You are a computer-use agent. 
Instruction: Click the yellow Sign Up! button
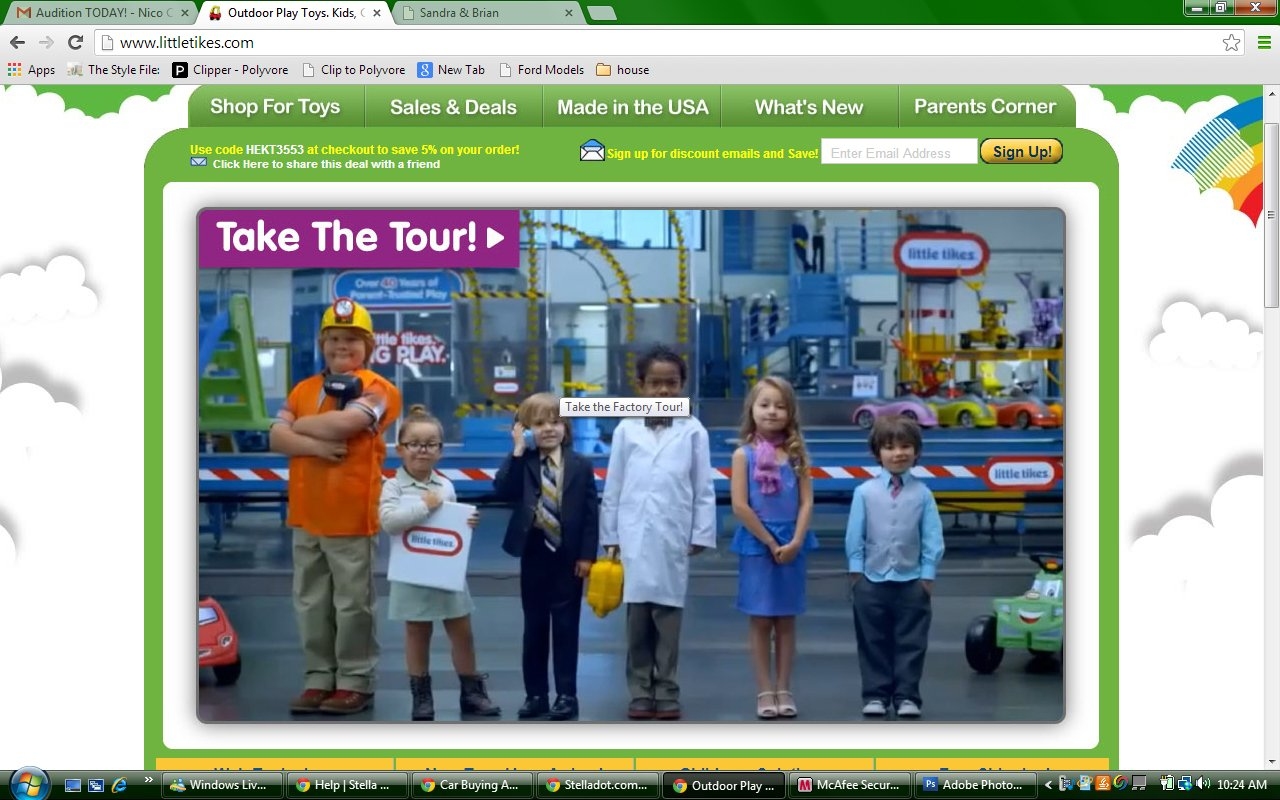tap(1021, 151)
